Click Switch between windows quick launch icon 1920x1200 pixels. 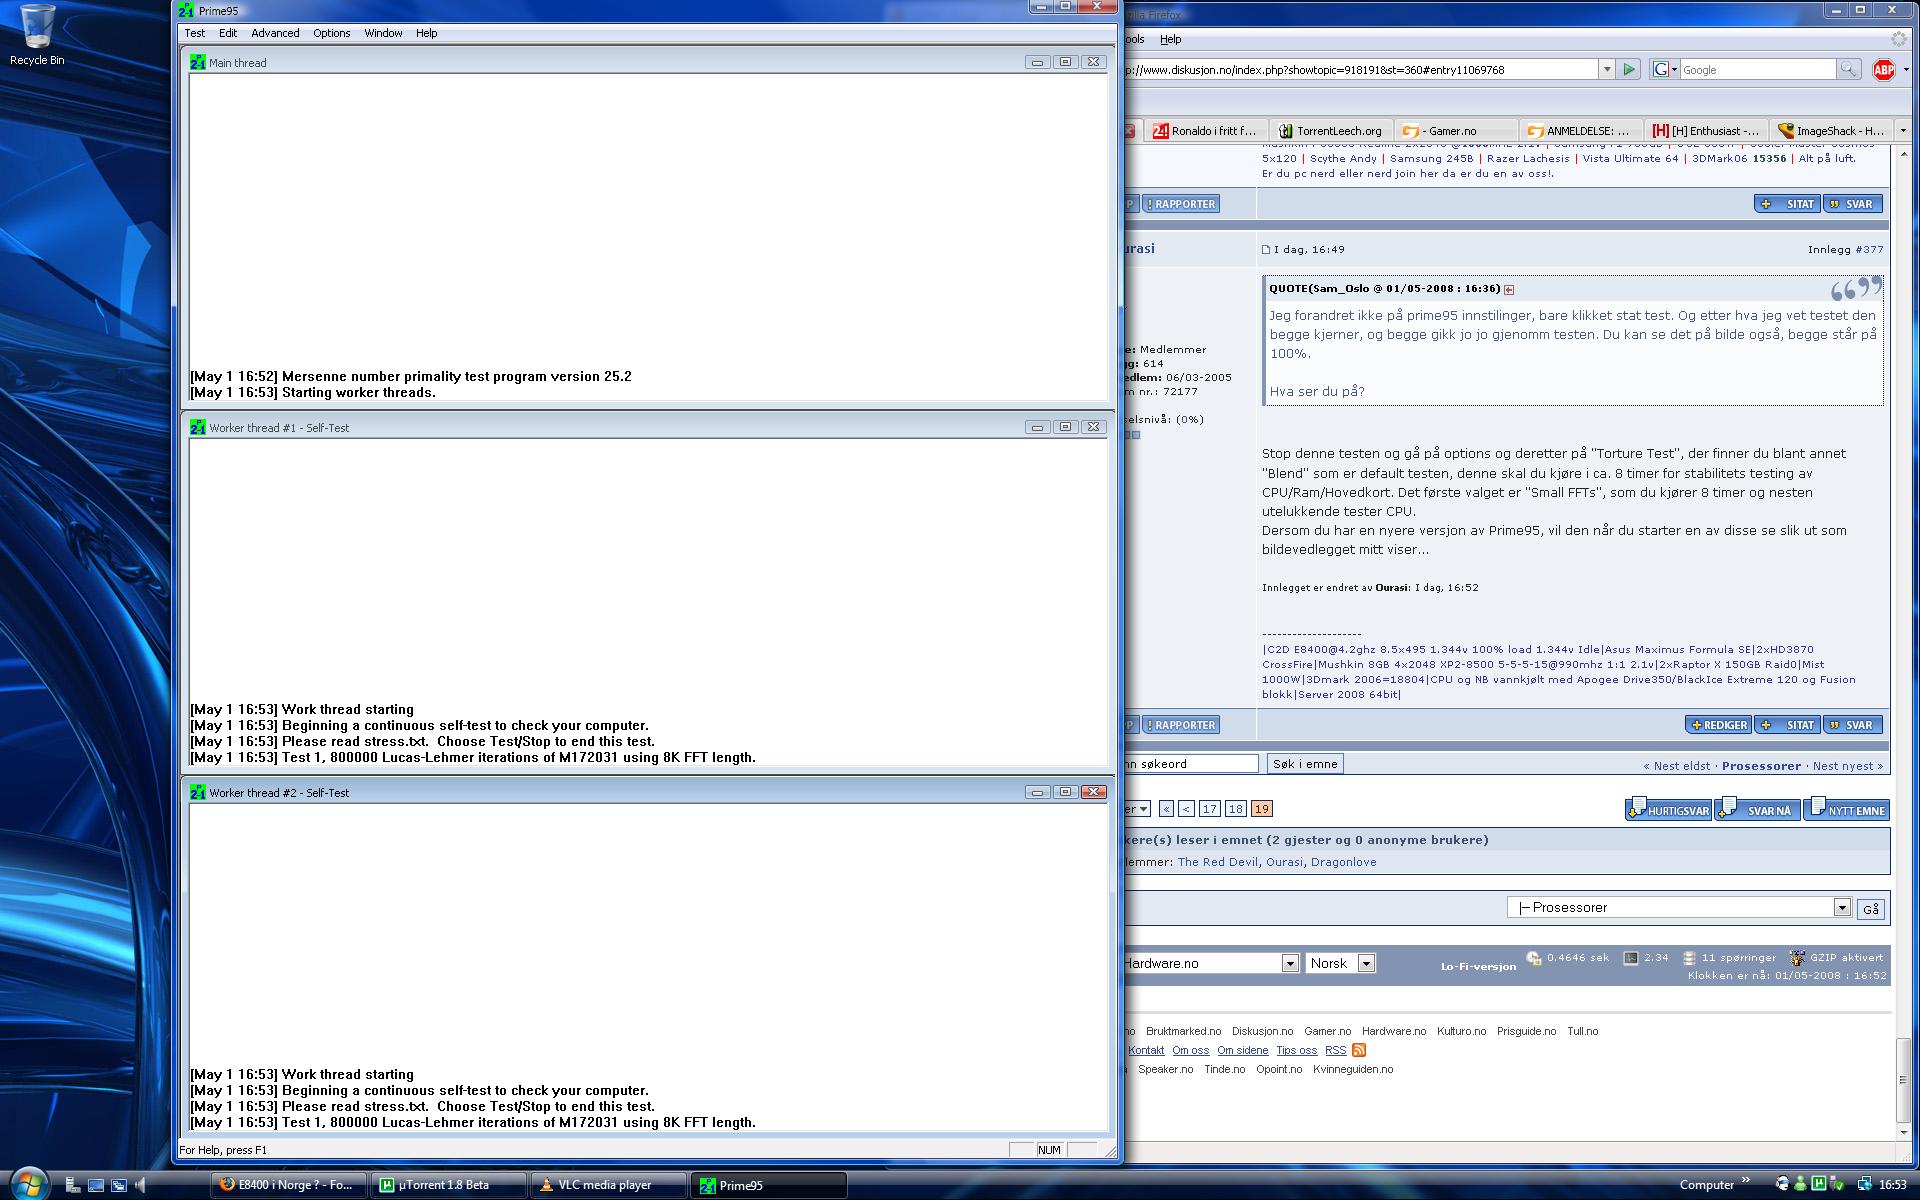[x=118, y=1185]
